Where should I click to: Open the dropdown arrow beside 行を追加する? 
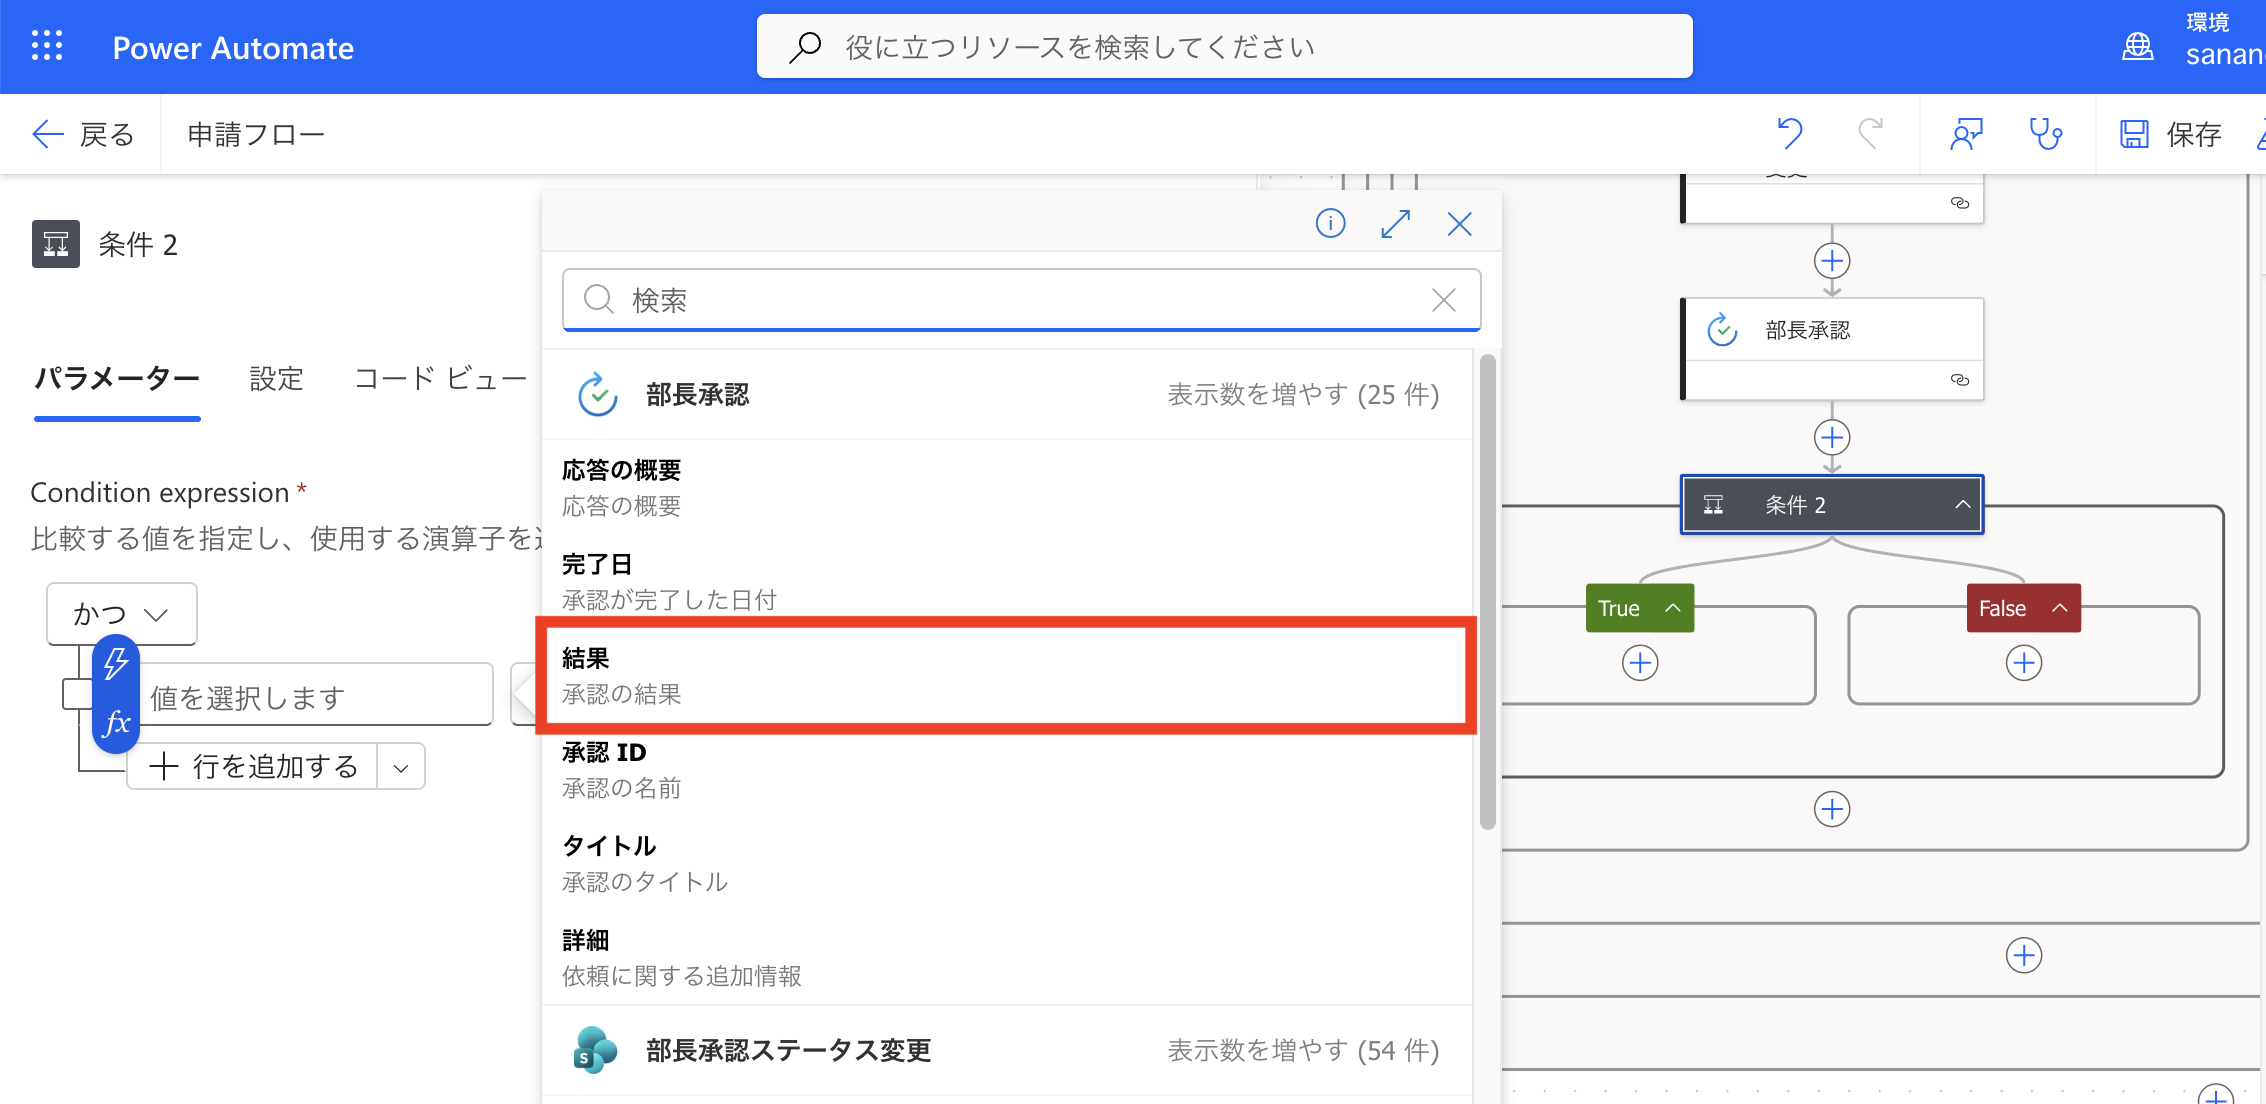pos(401,768)
